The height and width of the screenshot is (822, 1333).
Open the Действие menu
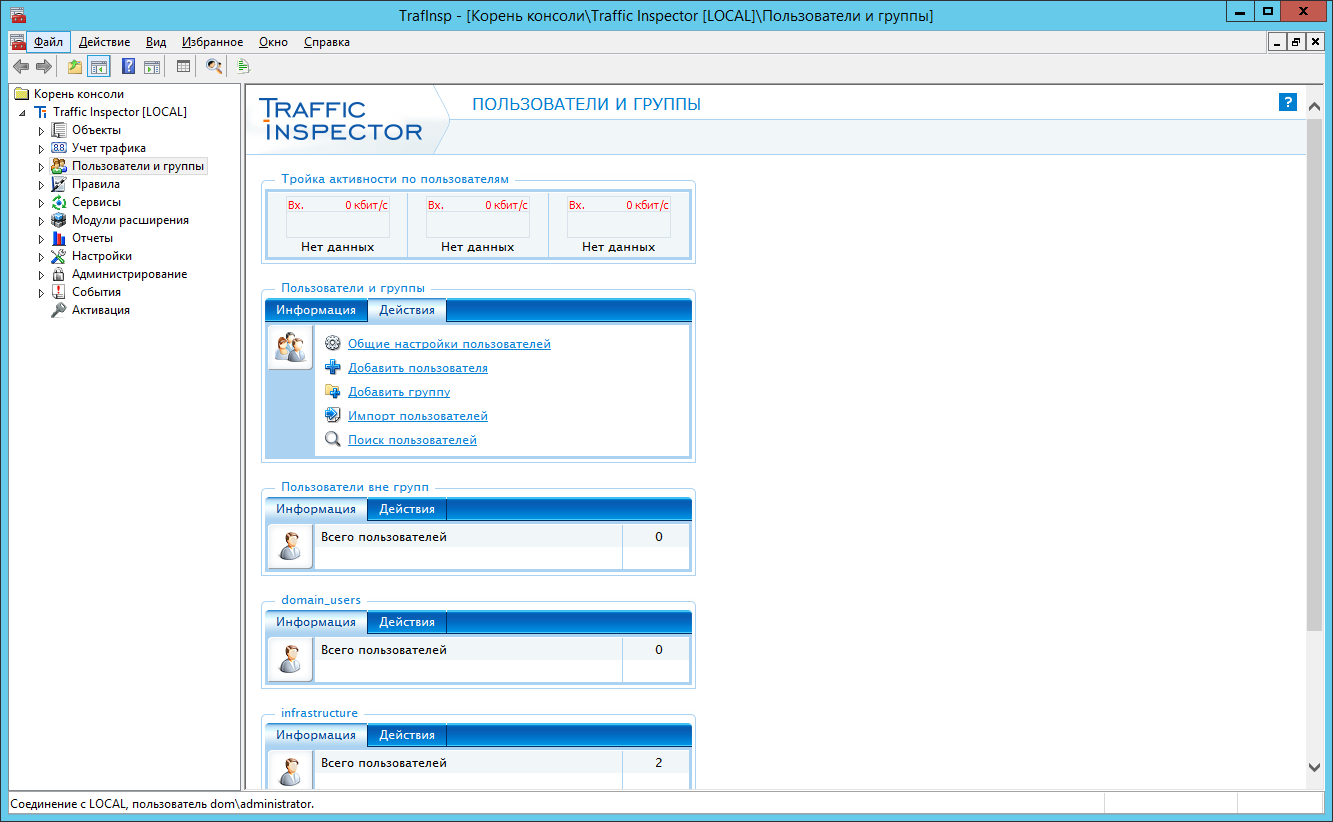click(104, 42)
